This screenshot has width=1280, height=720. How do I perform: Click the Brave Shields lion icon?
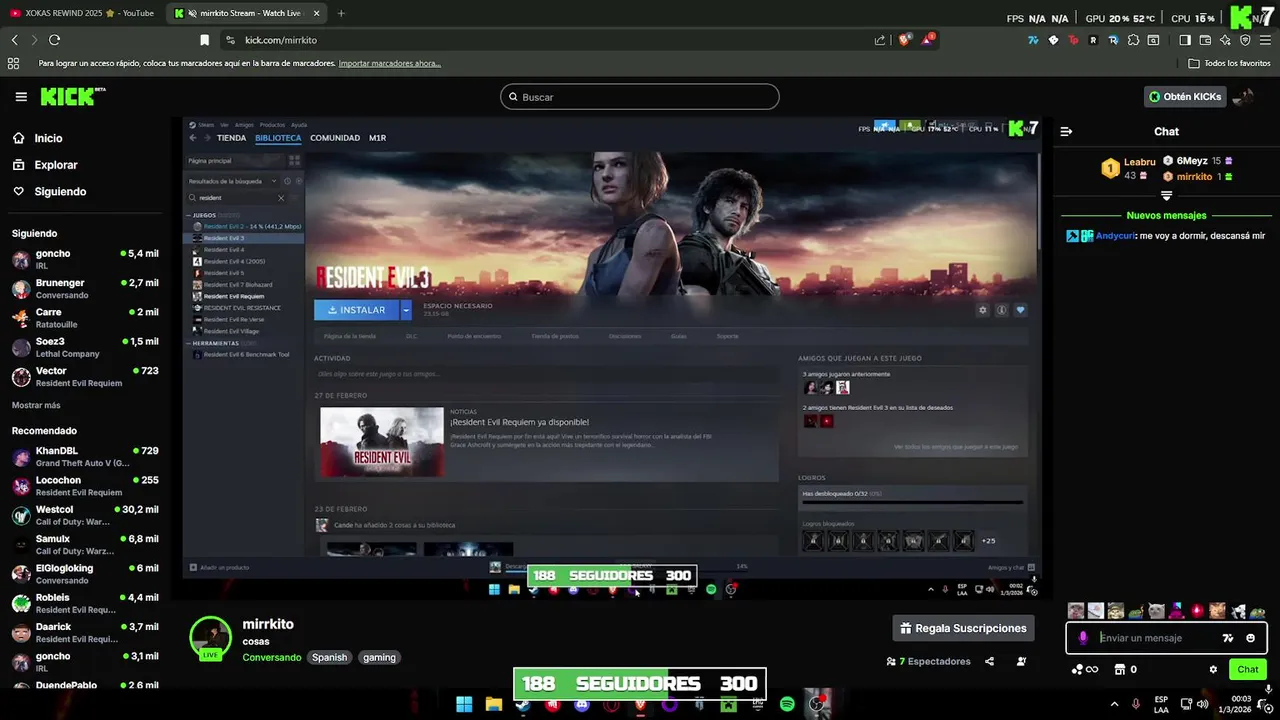906,40
